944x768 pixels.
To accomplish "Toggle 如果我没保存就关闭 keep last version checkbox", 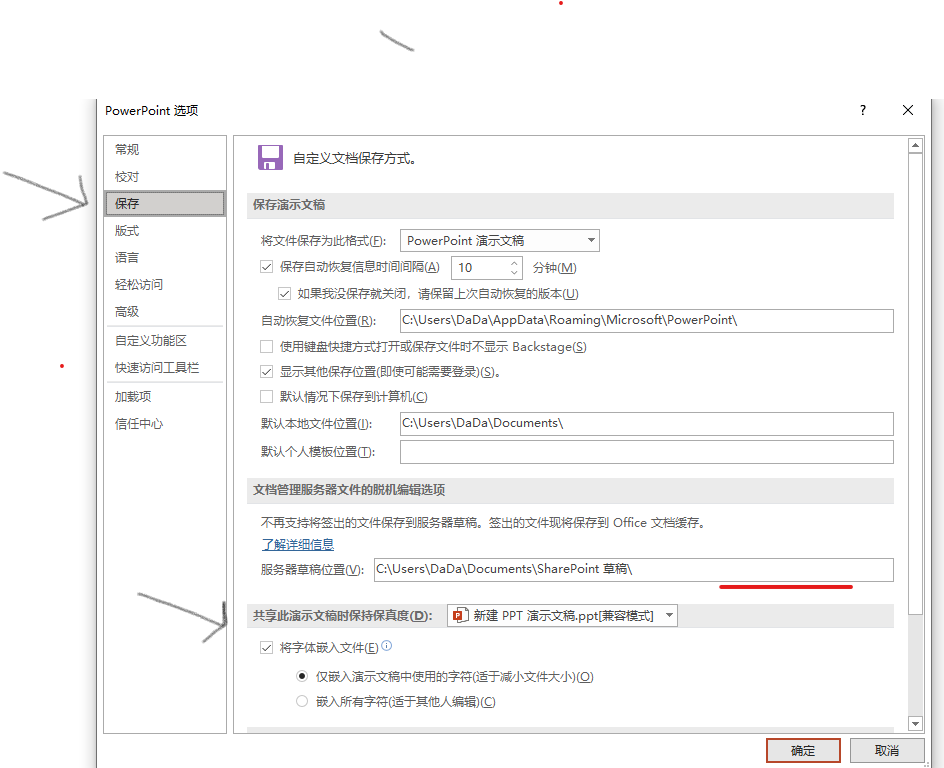I will coord(284,294).
